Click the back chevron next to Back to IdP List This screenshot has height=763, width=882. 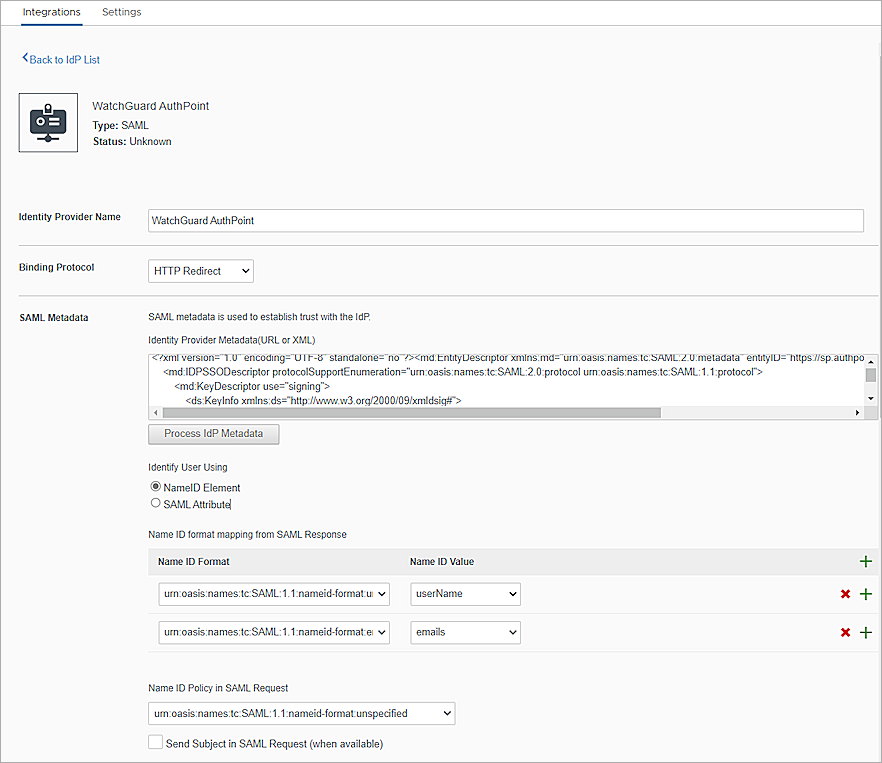25,59
